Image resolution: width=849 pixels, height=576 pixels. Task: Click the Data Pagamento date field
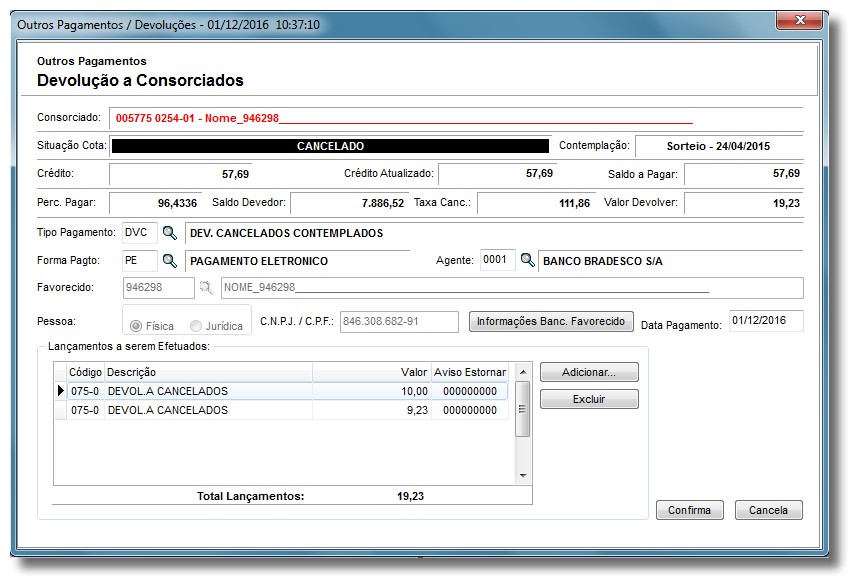click(766, 320)
